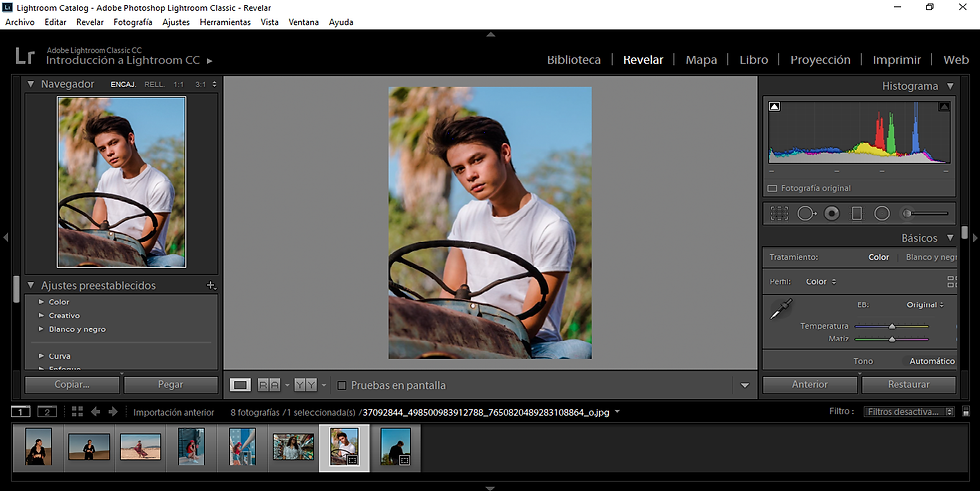Screen dimensions: 980x491
Task: Open the Herramientas menu
Action: (x=225, y=22)
